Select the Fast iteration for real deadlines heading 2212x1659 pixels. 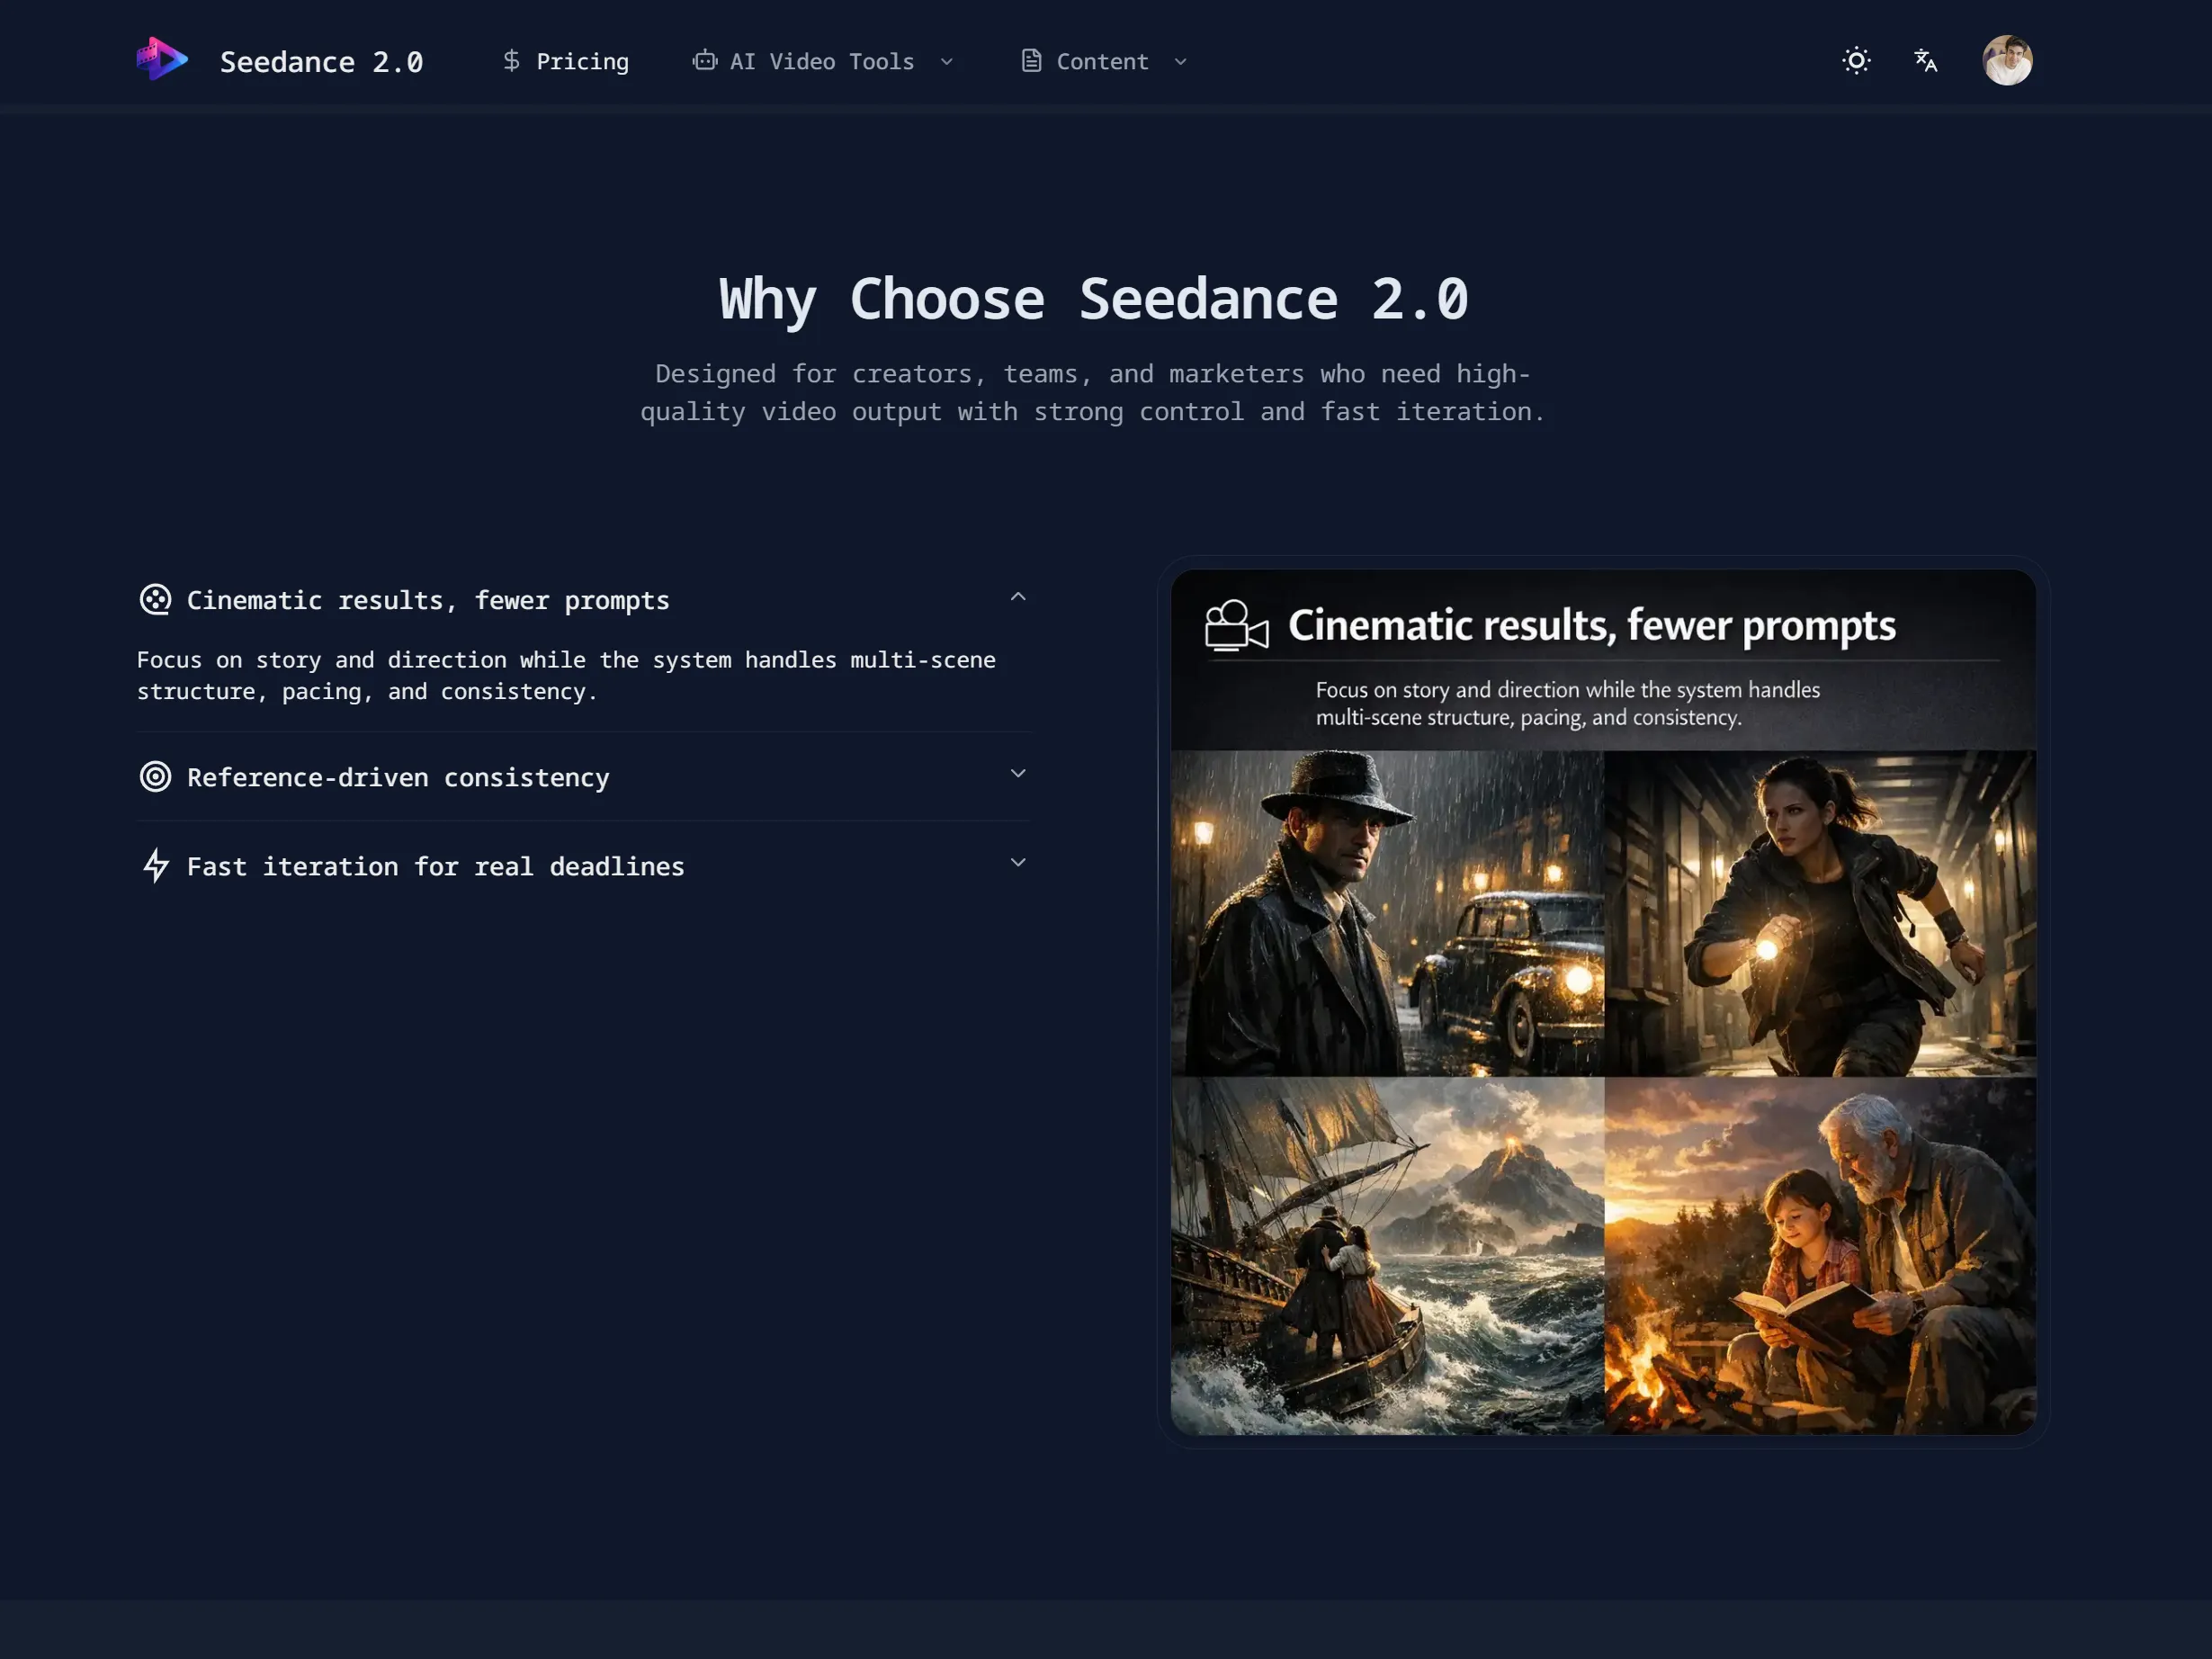click(x=435, y=867)
